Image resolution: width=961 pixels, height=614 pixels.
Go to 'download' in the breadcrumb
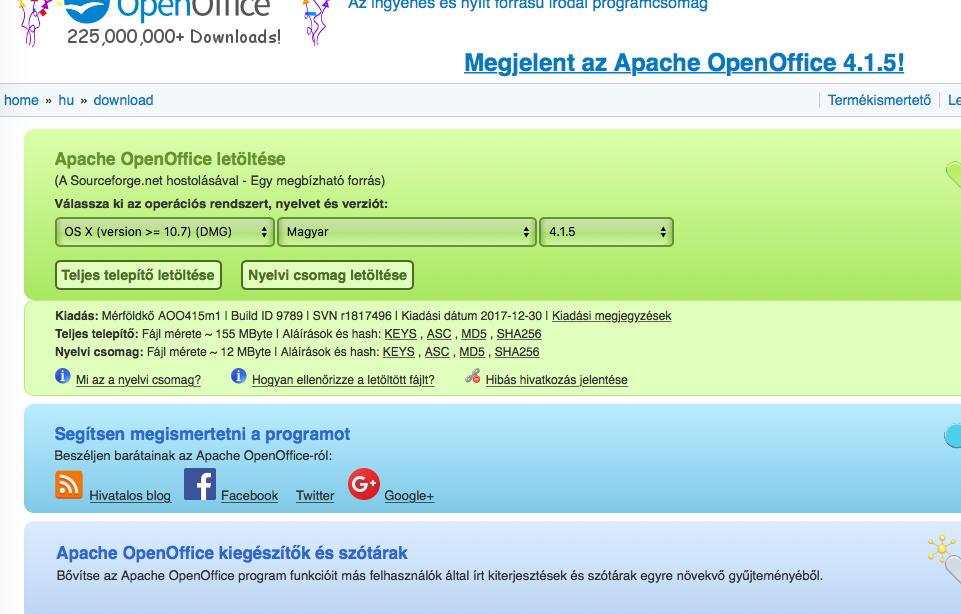[123, 100]
